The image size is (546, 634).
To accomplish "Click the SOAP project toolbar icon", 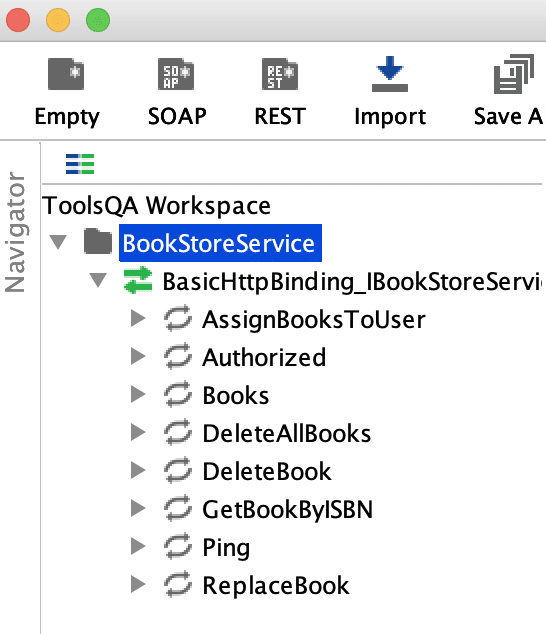I will tap(176, 74).
